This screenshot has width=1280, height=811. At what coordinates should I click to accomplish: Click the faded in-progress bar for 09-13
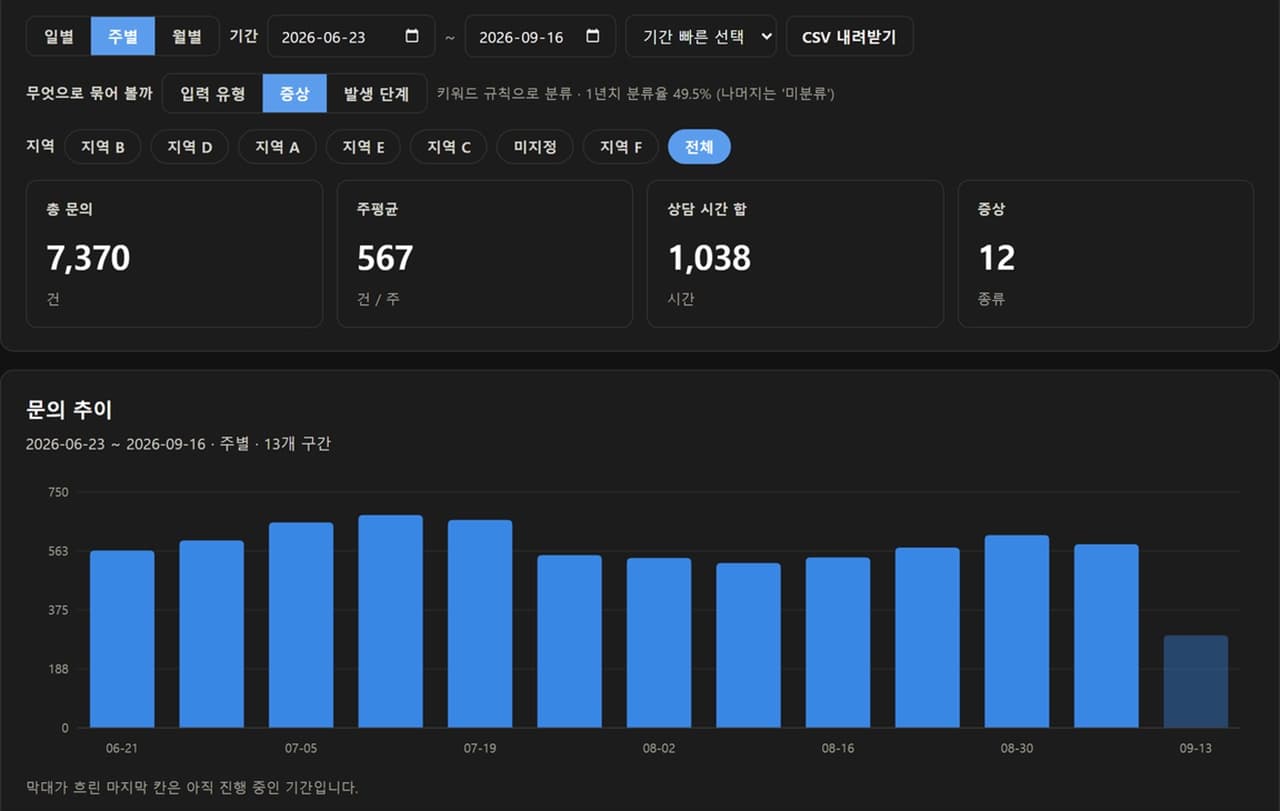pos(1196,682)
